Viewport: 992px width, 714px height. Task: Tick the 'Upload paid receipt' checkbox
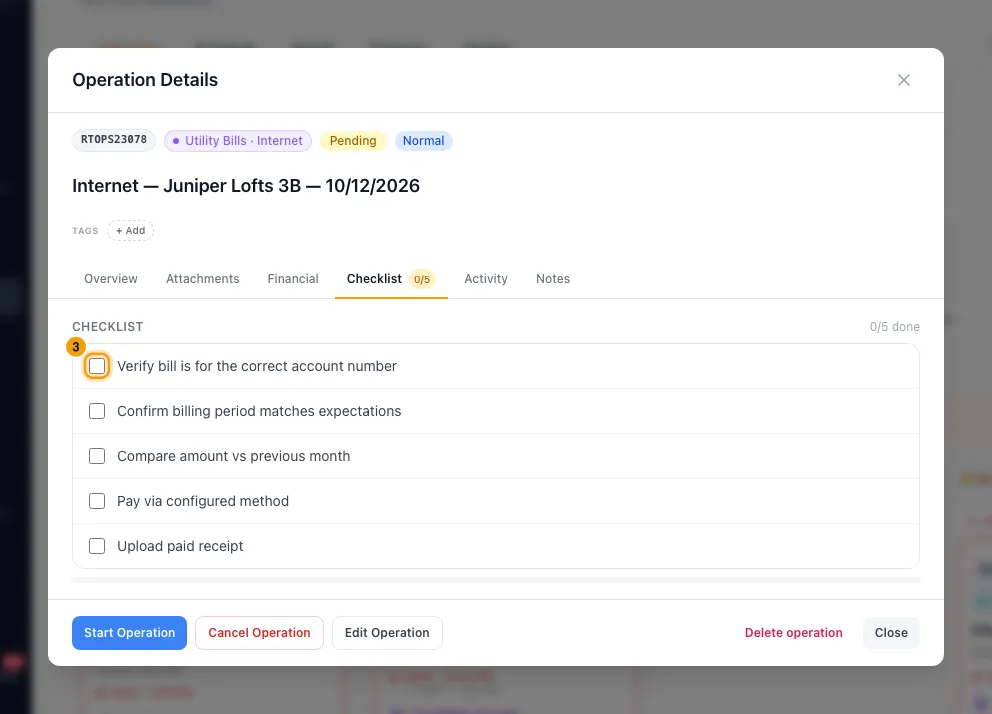point(97,546)
